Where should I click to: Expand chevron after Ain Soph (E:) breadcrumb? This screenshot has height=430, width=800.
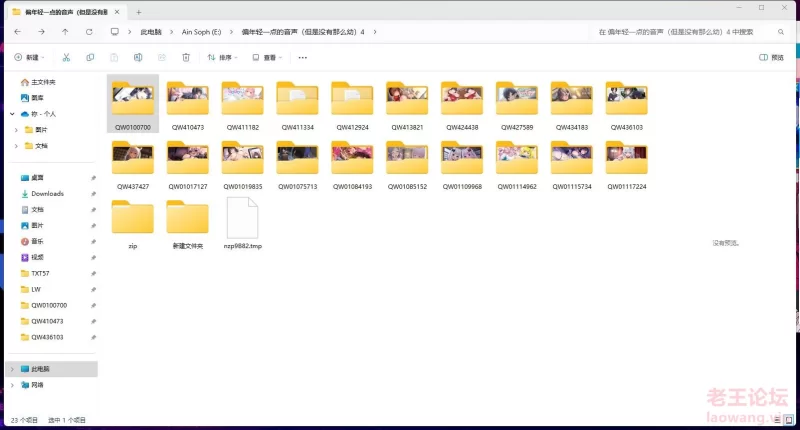tap(231, 32)
